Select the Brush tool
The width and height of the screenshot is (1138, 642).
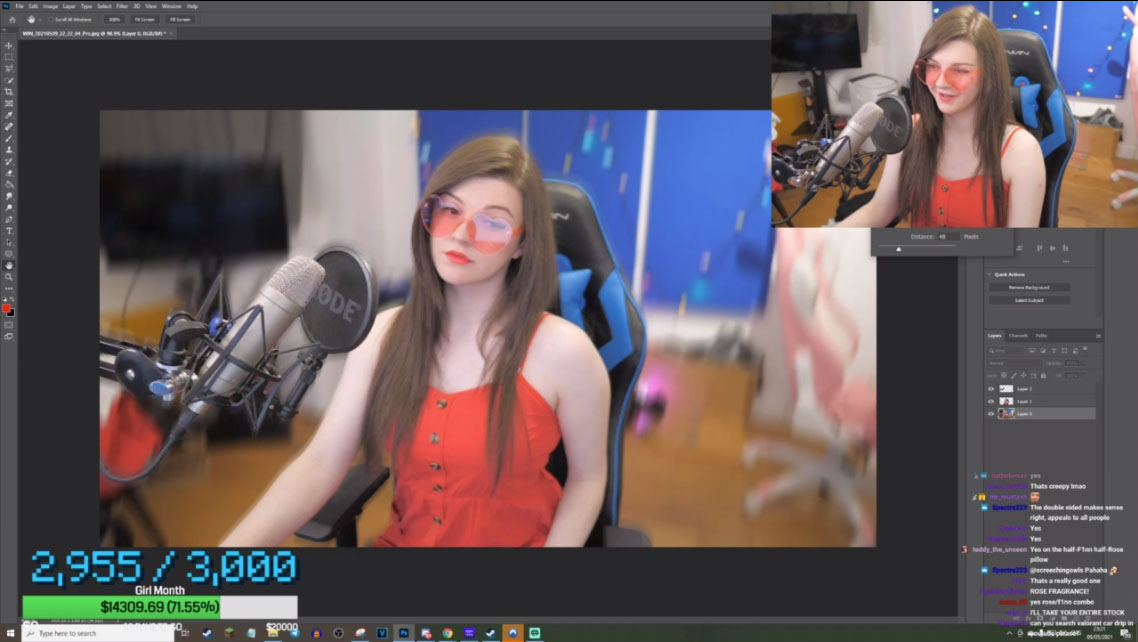(x=9, y=139)
